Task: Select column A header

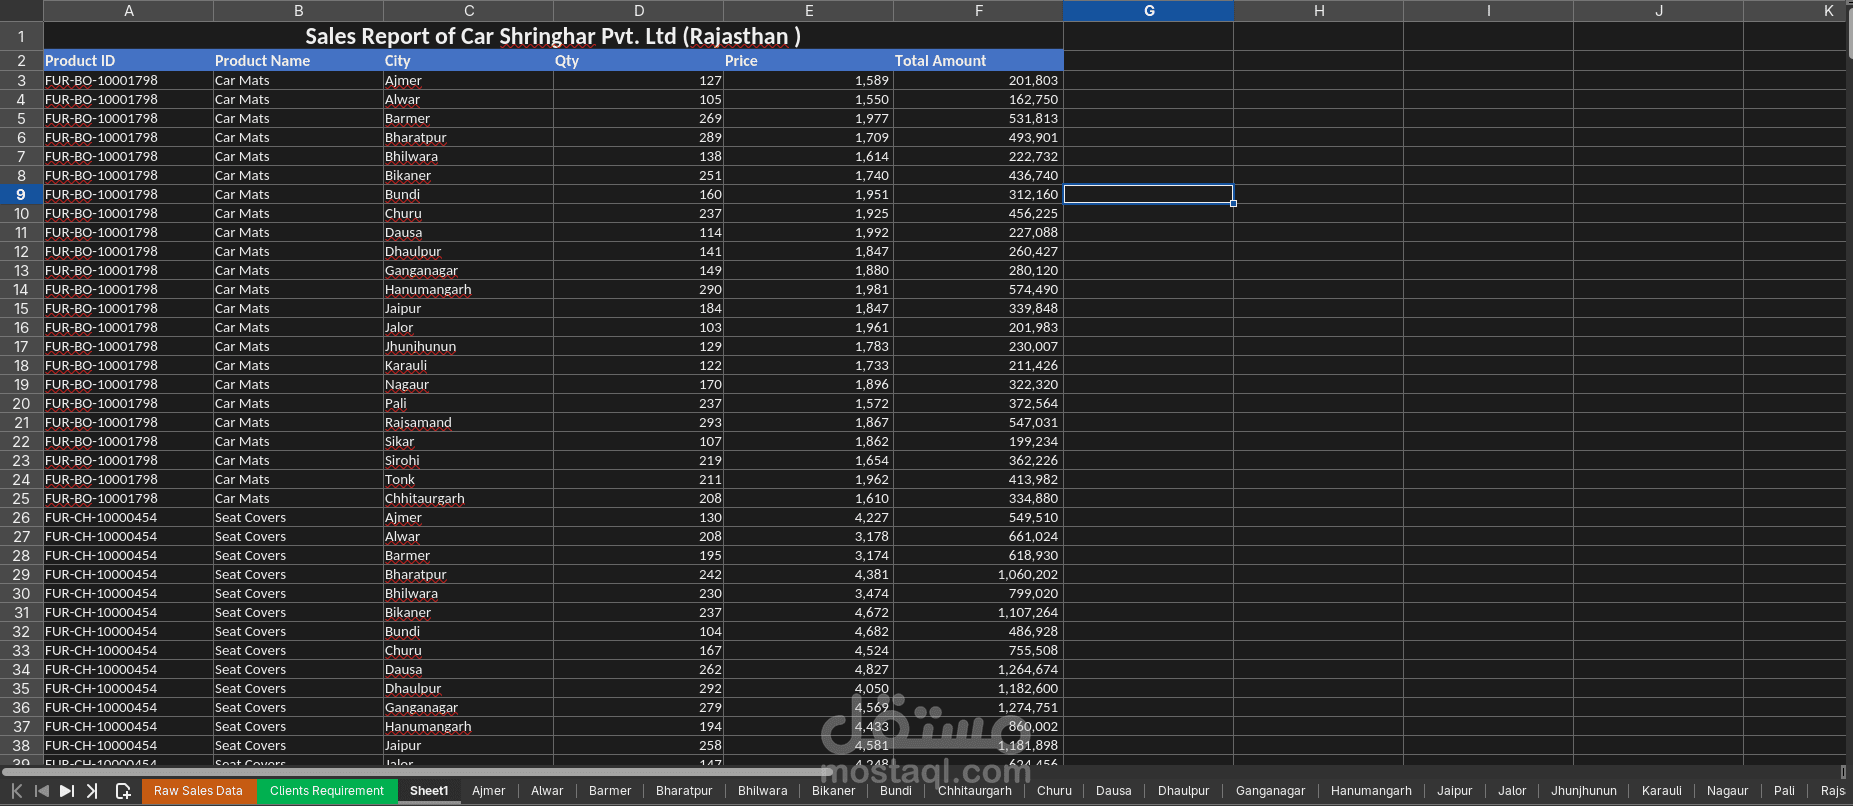Action: [x=129, y=11]
